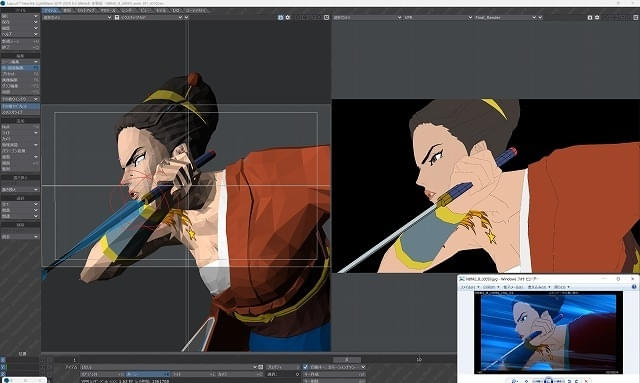The width and height of the screenshot is (640, 383).
Task: Click the blue highlighted icon in the left viewport header
Action: tap(280, 18)
